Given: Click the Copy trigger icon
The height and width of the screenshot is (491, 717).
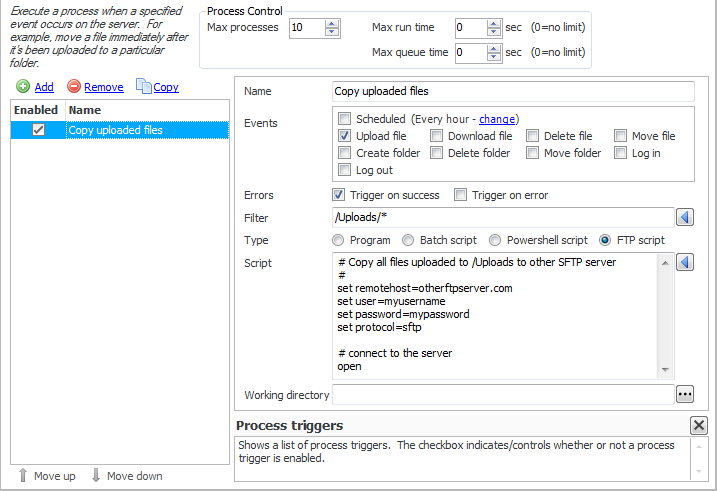Looking at the screenshot, I should [143, 87].
